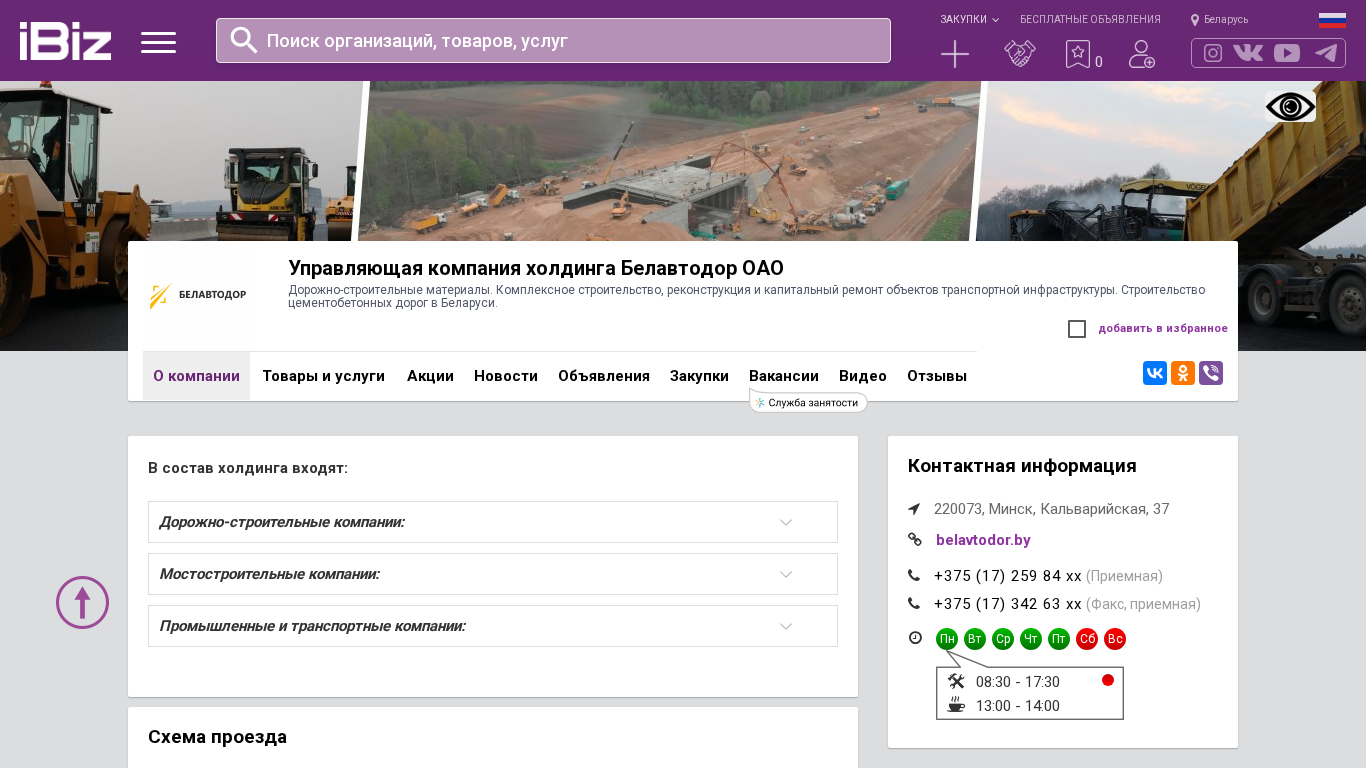Toggle the accessibility eye icon
1366x768 pixels.
[1290, 107]
